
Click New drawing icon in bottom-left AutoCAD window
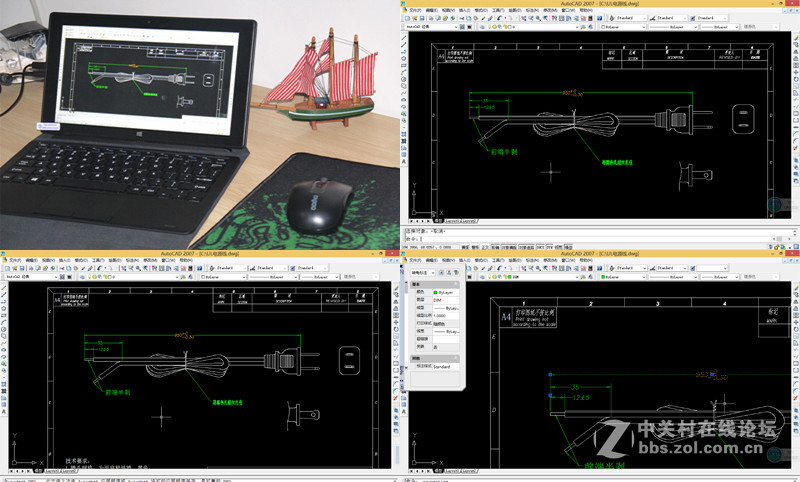point(7,268)
